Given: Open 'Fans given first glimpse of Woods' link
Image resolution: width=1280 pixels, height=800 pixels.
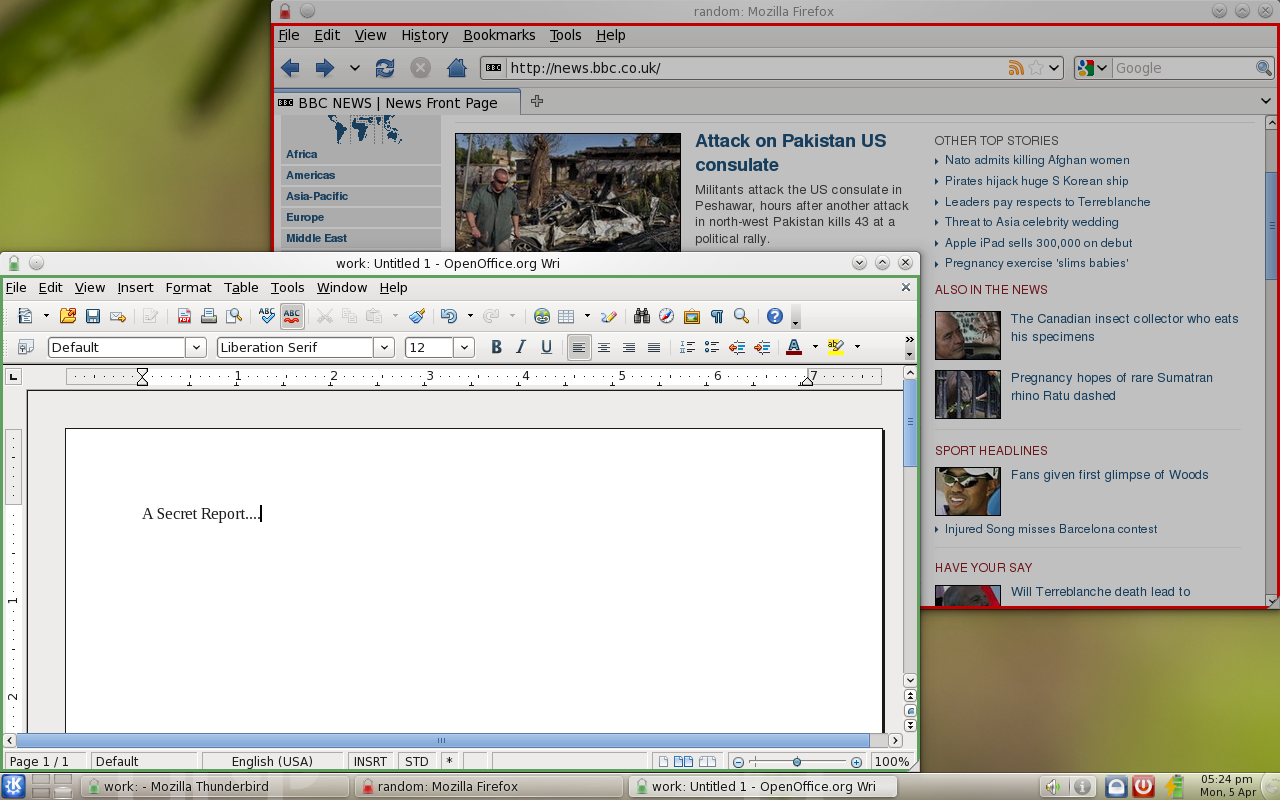Looking at the screenshot, I should coord(1110,475).
